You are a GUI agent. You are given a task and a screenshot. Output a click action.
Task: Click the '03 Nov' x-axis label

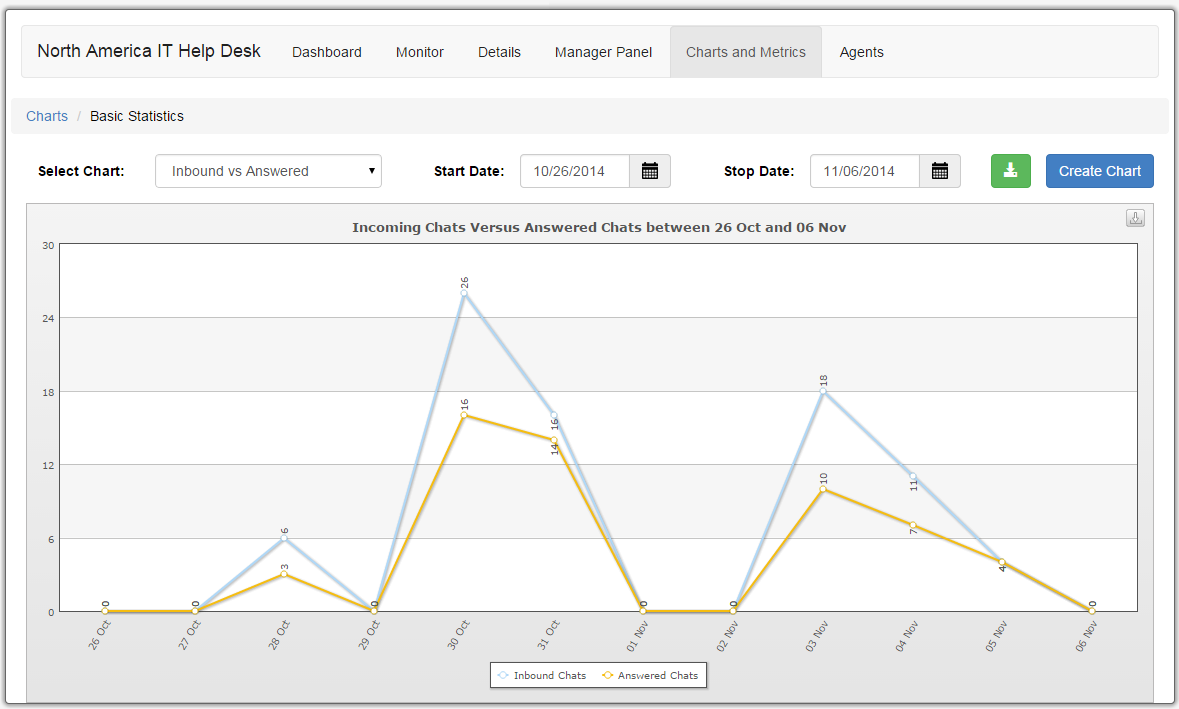[x=817, y=635]
